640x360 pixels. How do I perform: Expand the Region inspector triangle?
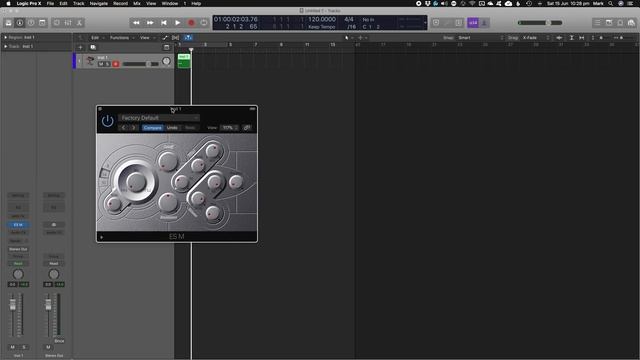point(6,37)
